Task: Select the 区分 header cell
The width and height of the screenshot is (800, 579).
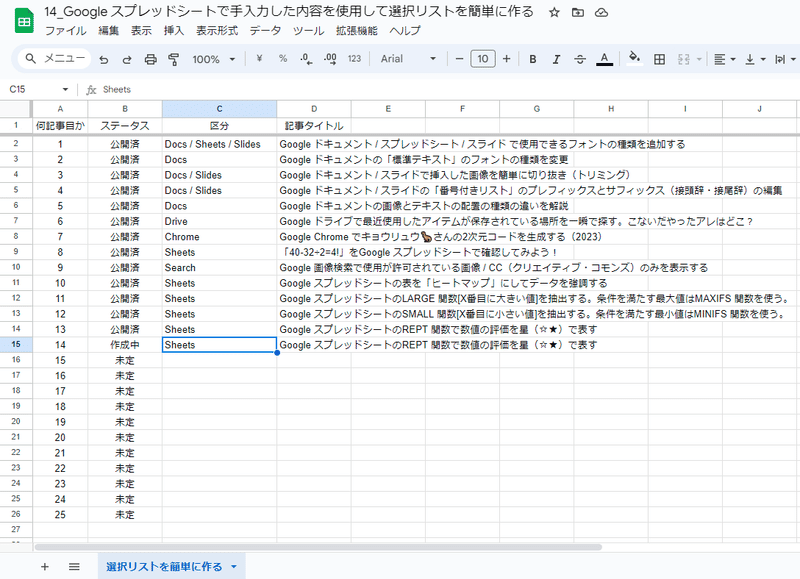Action: [219, 125]
